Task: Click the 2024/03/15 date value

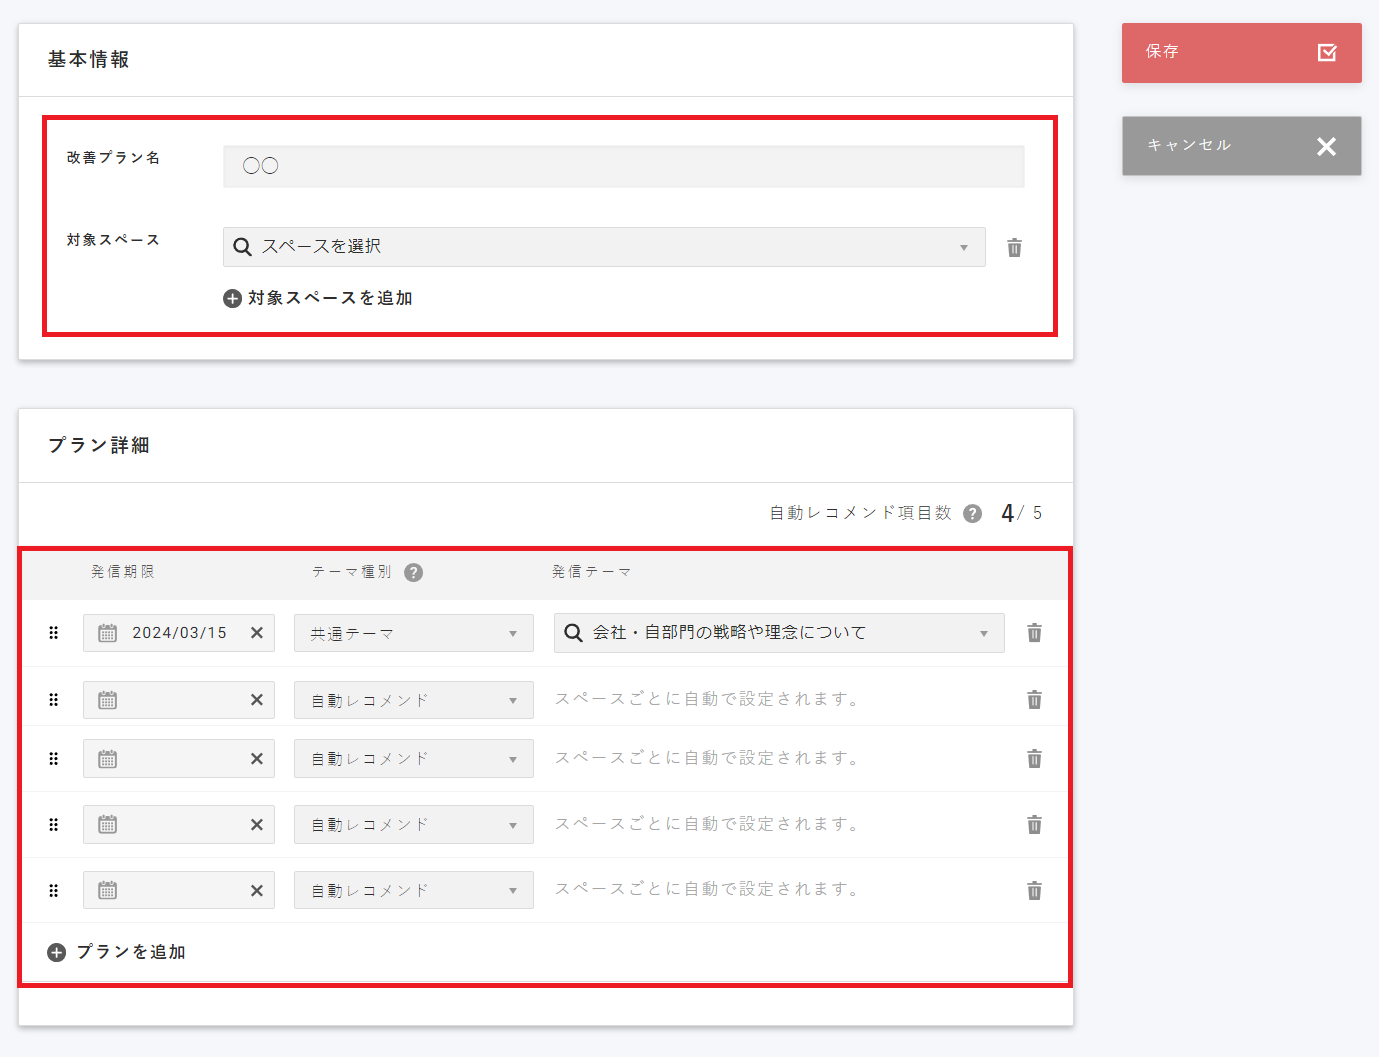Action: click(180, 633)
